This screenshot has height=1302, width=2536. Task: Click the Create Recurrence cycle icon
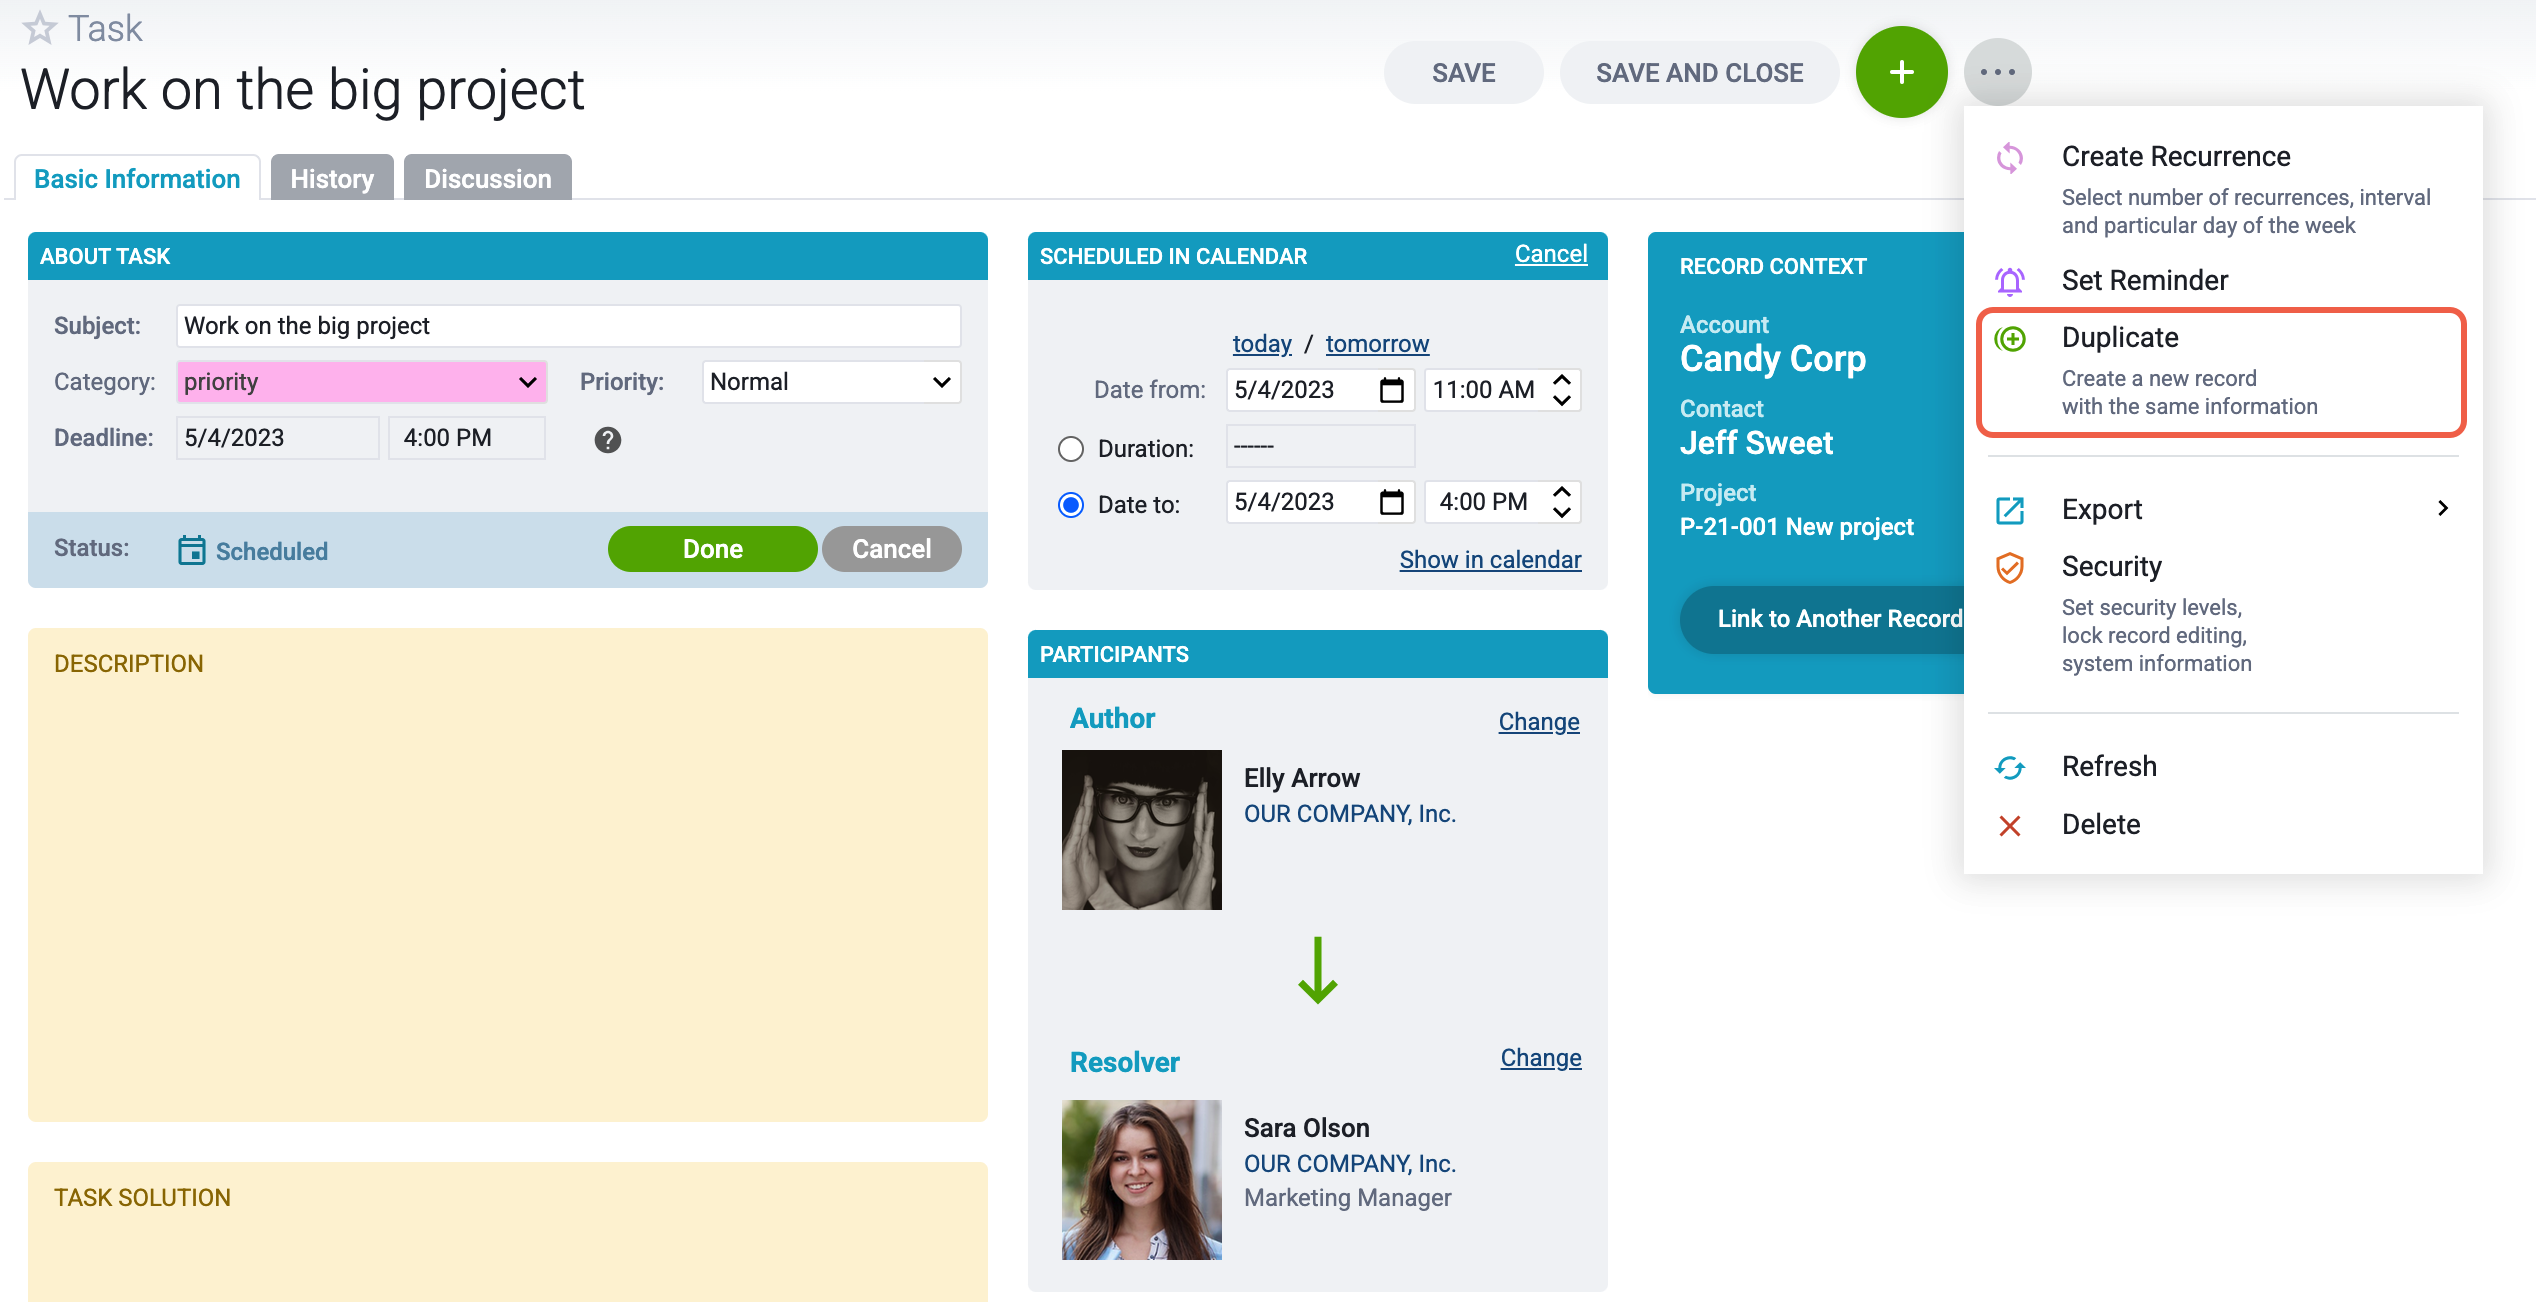click(2010, 158)
